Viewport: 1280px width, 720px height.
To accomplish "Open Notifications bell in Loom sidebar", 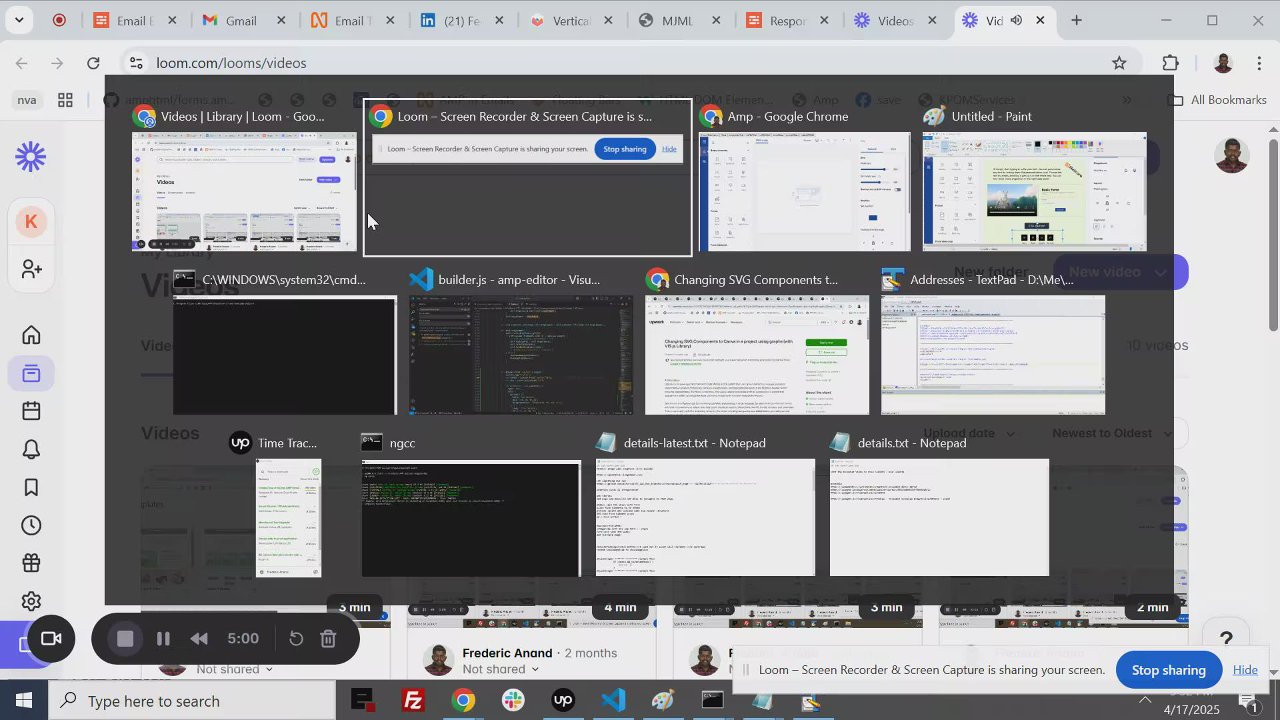I will pos(31,449).
